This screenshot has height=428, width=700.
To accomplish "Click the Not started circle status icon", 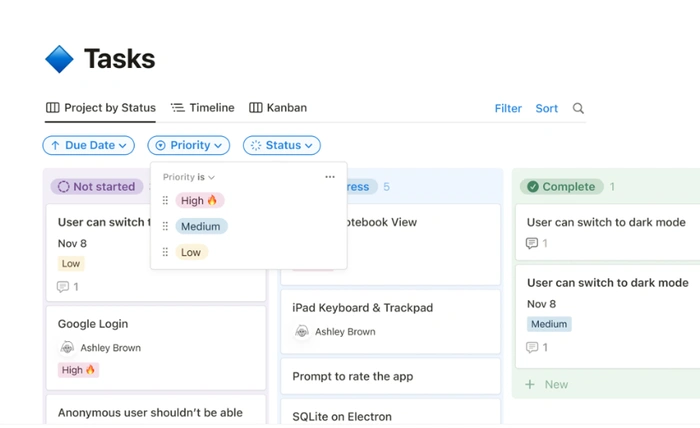I will pos(63,187).
